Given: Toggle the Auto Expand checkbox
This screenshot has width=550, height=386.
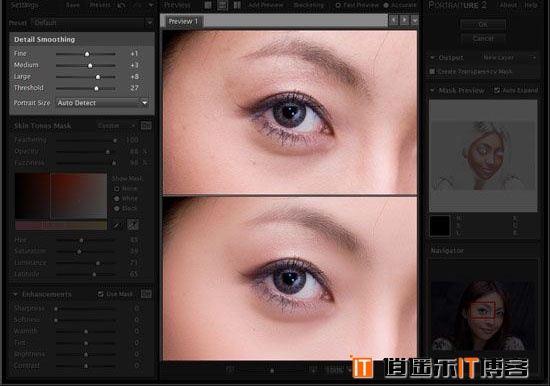Looking at the screenshot, I should 497,90.
